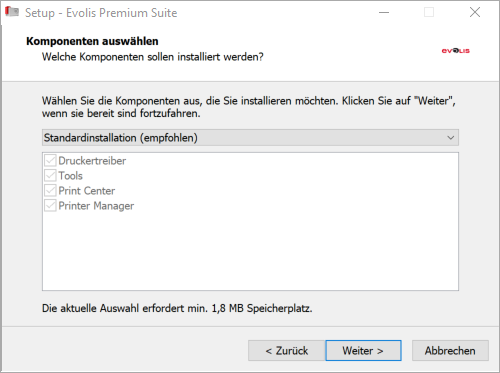Click the Evolis logo in header

click(x=455, y=51)
